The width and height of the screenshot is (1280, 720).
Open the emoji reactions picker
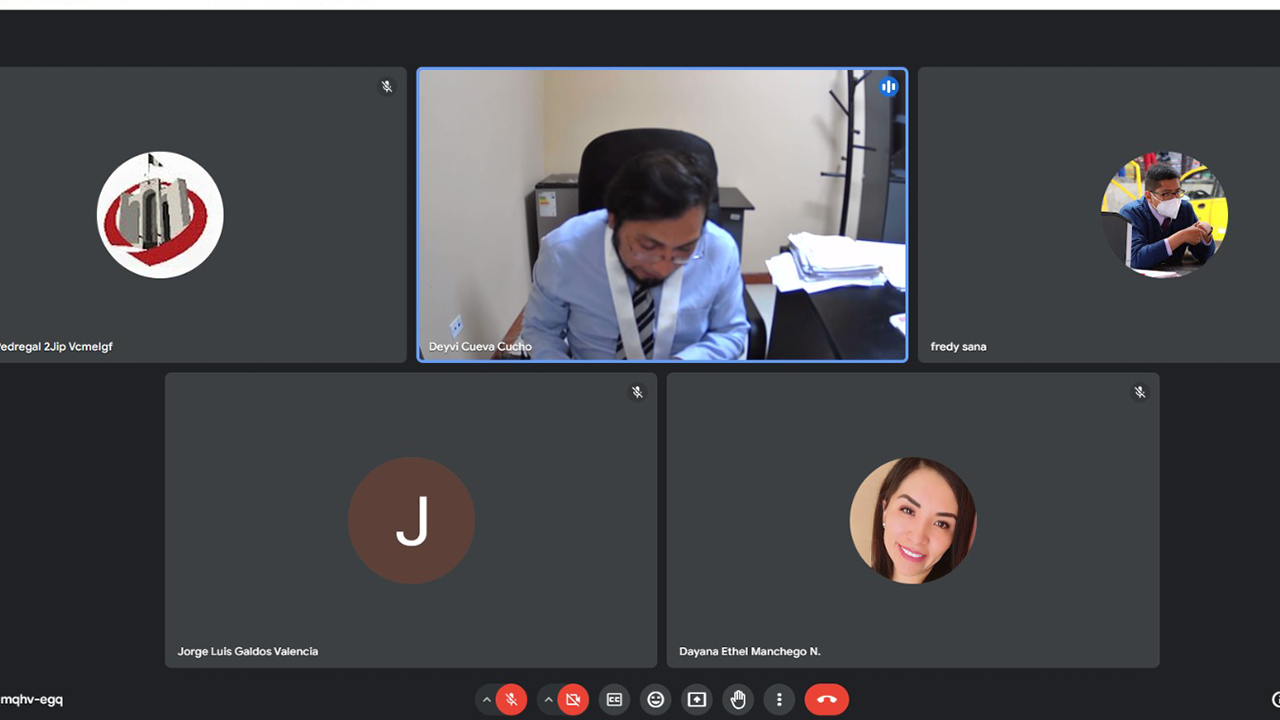(x=656, y=700)
